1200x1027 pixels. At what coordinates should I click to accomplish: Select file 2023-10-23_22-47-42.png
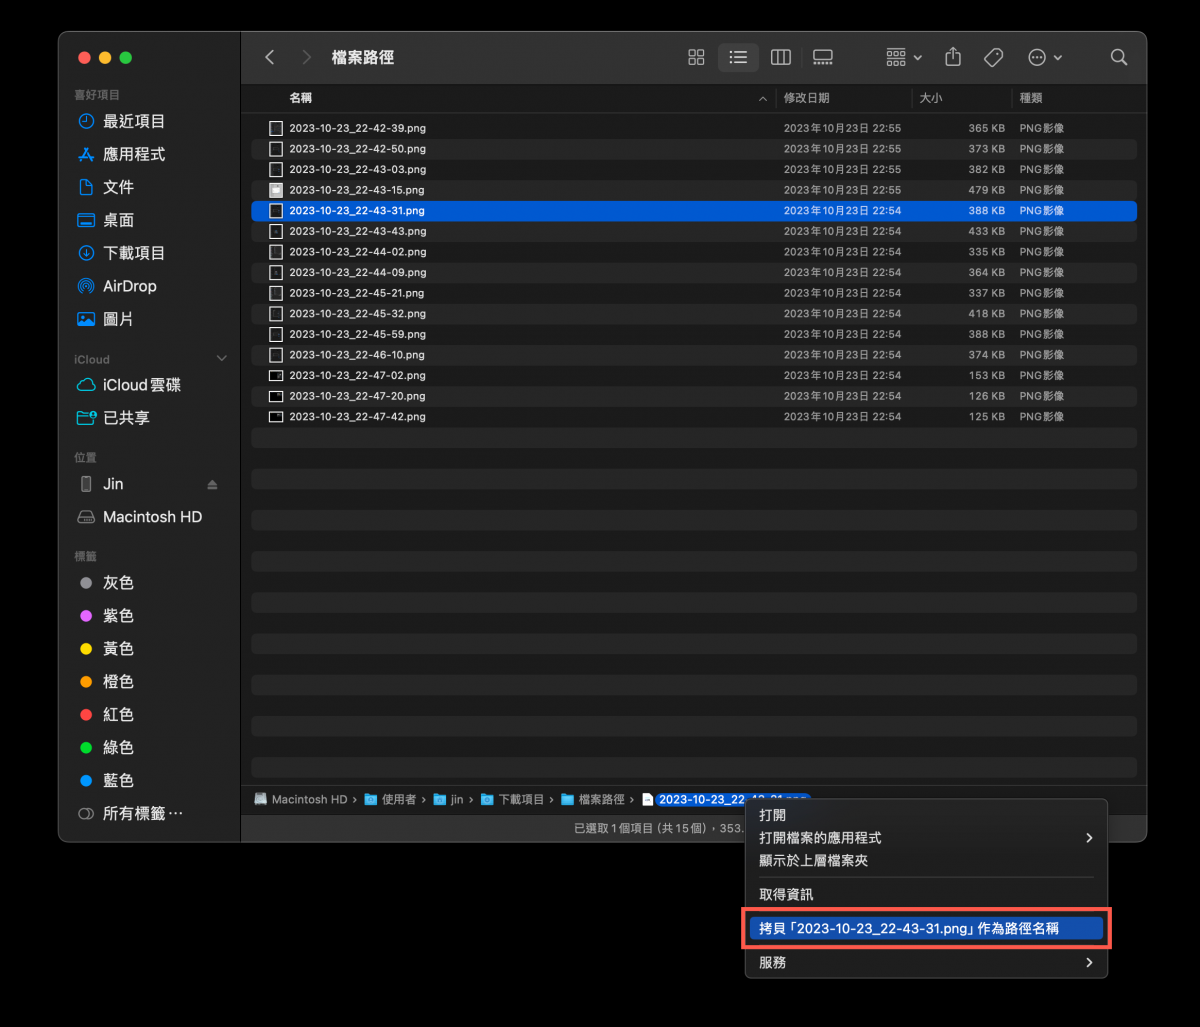click(694, 416)
